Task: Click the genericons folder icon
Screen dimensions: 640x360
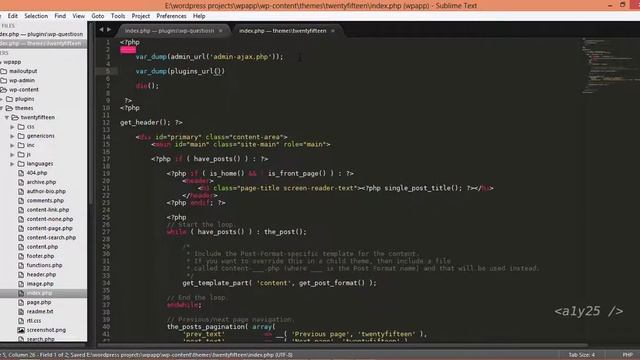Action: (21, 136)
